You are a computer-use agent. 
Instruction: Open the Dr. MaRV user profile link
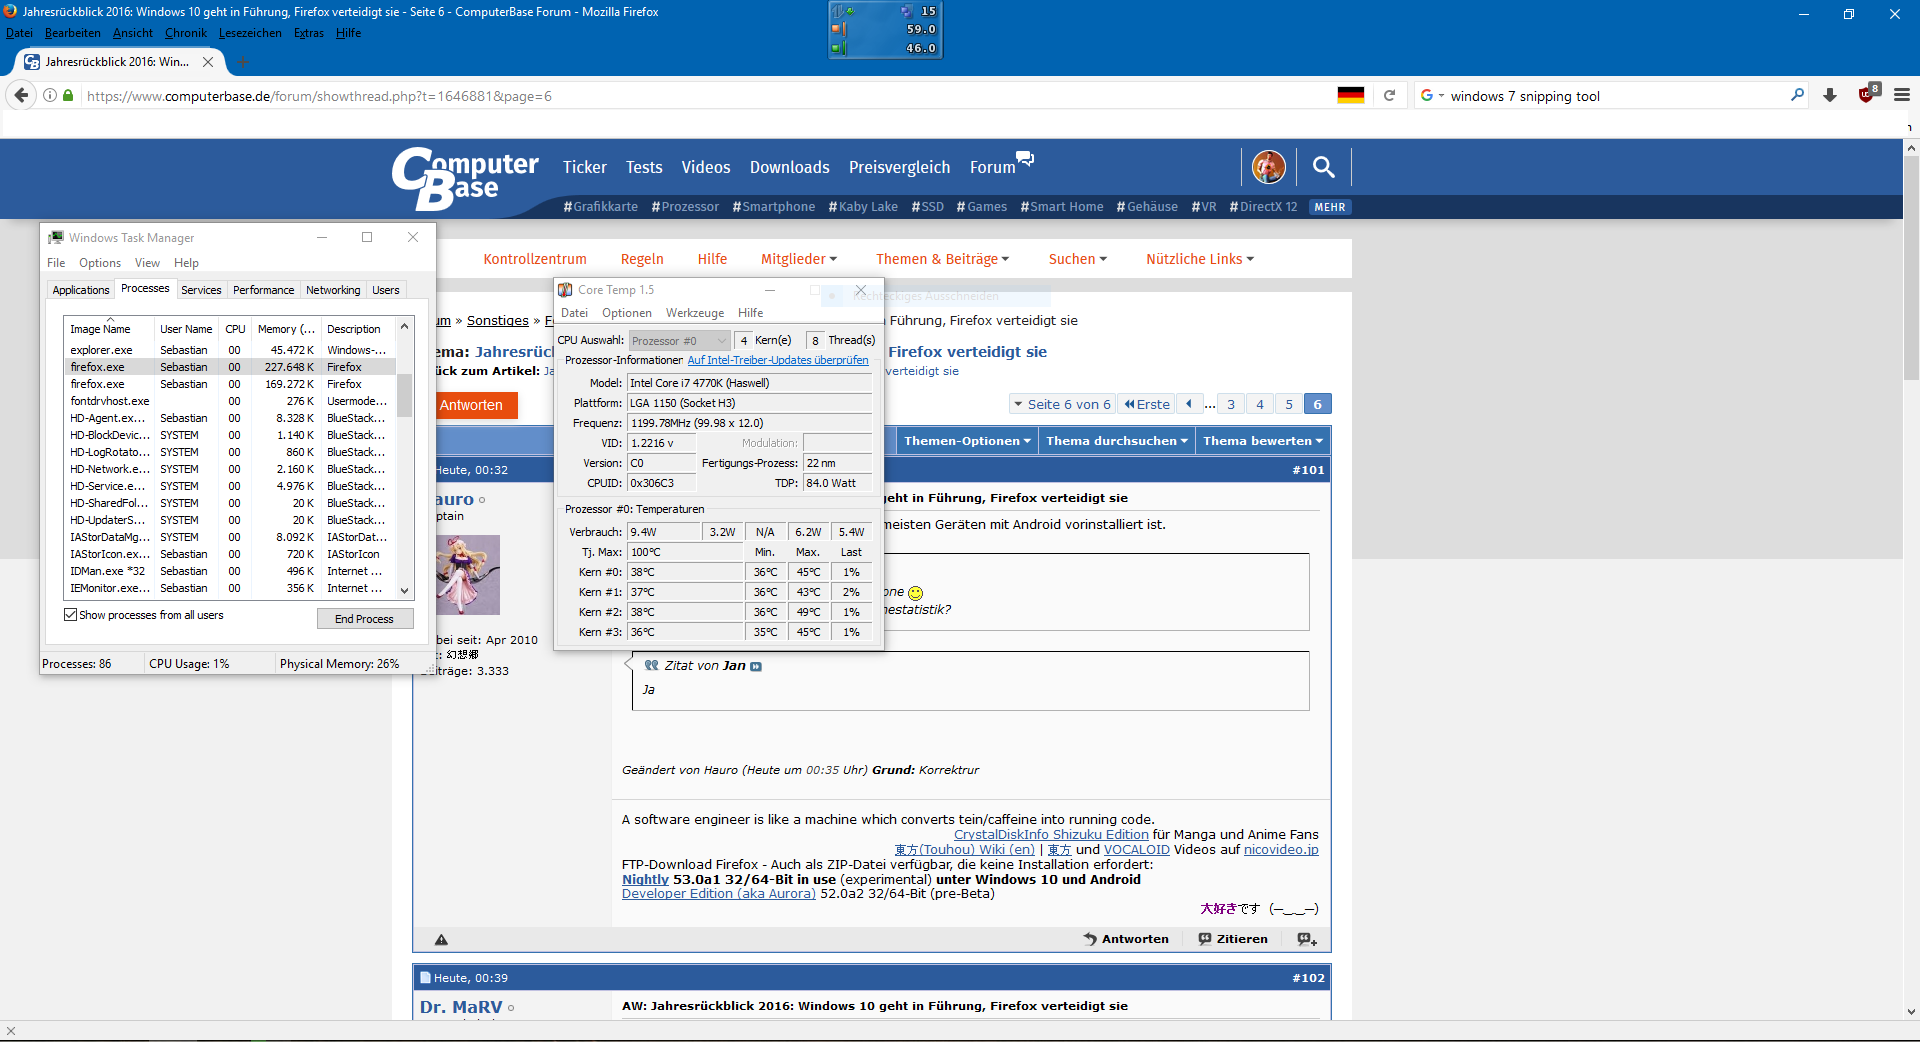461,1007
